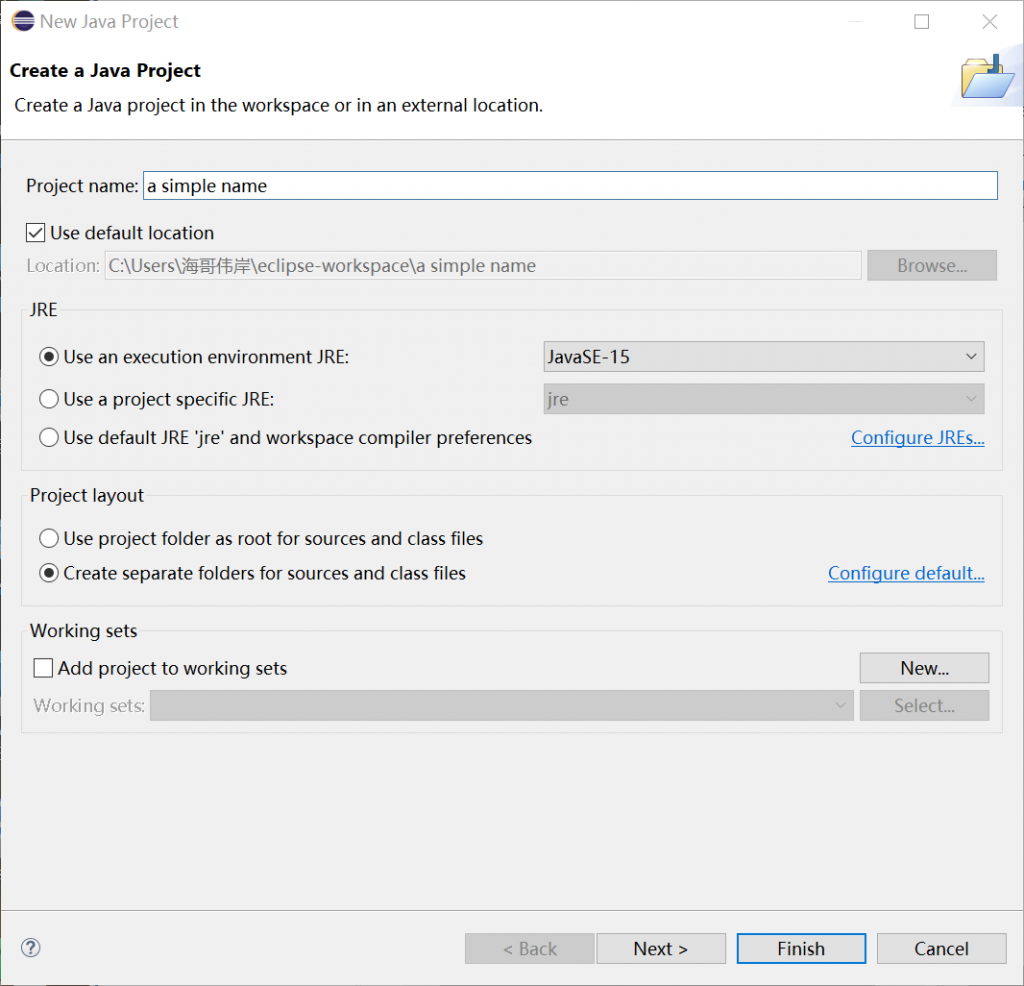Viewport: 1024px width, 986px height.
Task: Click the Browse... button
Action: pos(932,266)
